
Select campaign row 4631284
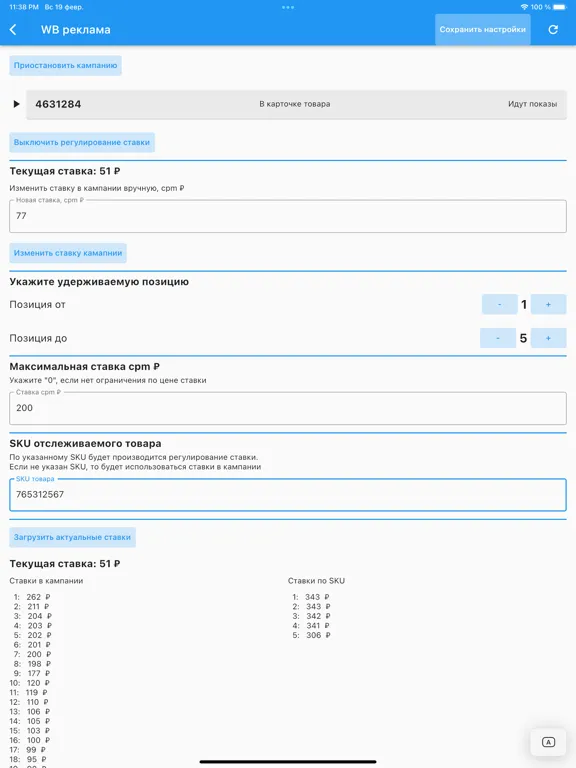click(x=296, y=104)
